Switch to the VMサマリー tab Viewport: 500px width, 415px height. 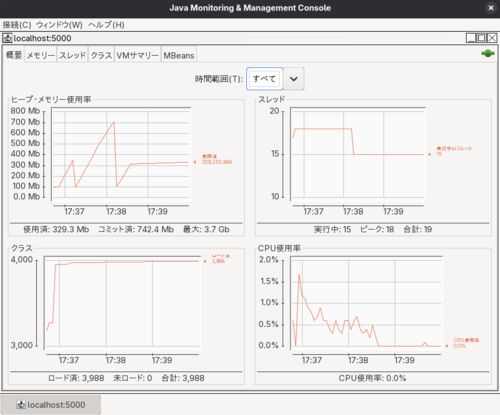(137, 55)
